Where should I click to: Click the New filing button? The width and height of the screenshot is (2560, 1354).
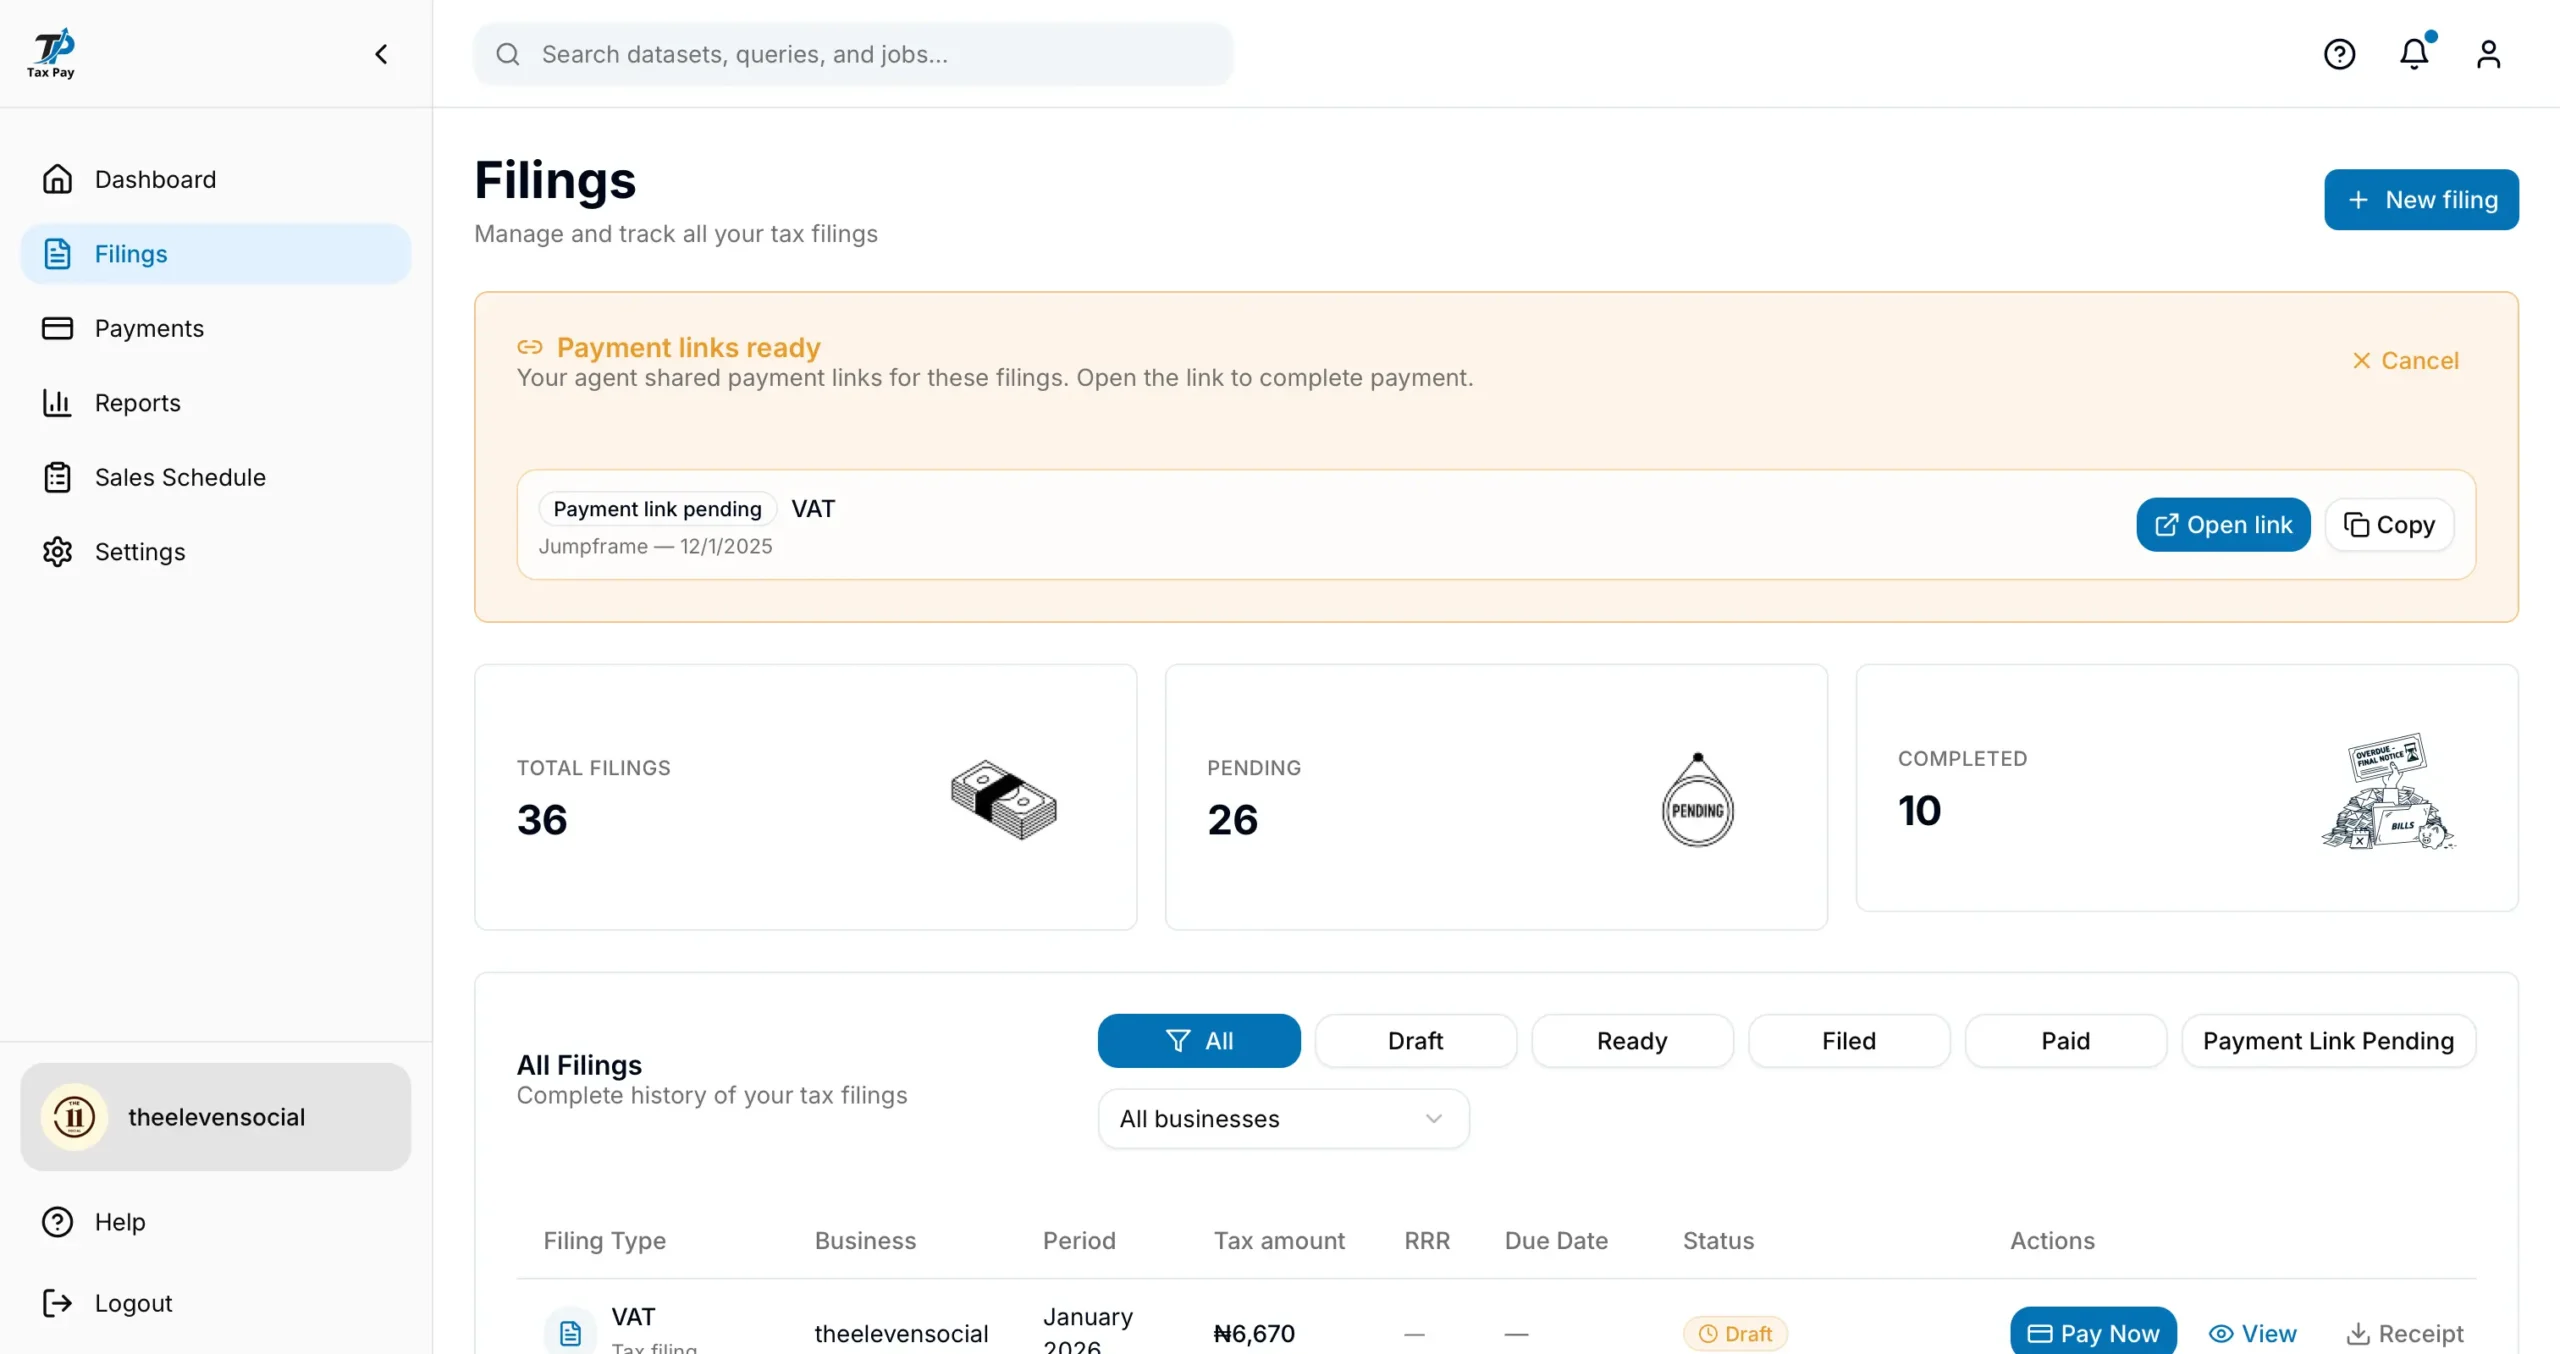tap(2421, 200)
